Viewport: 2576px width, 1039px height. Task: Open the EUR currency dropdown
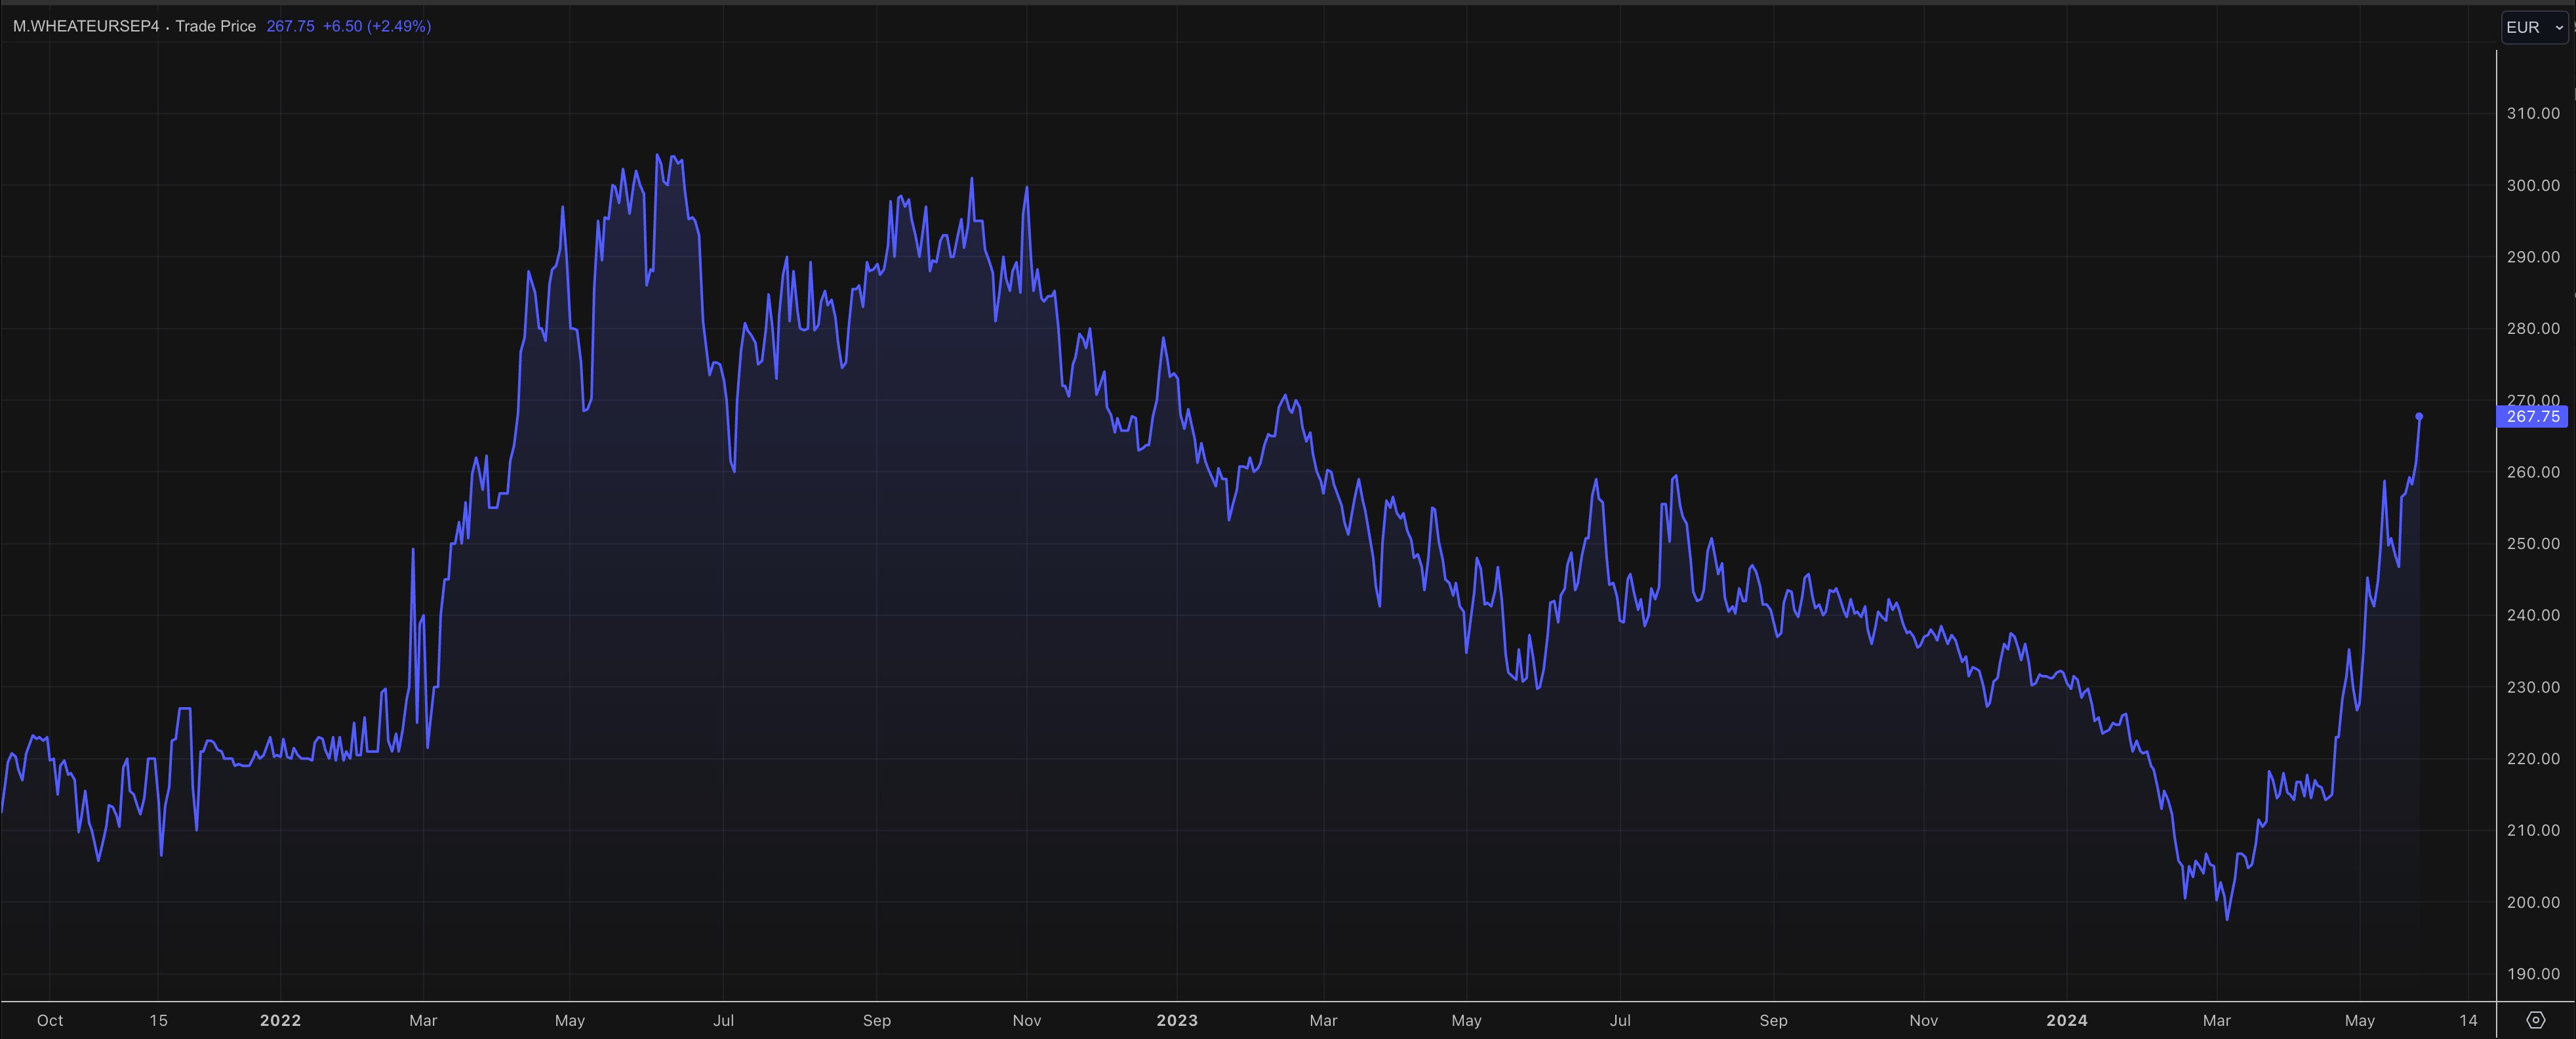[x=2534, y=27]
